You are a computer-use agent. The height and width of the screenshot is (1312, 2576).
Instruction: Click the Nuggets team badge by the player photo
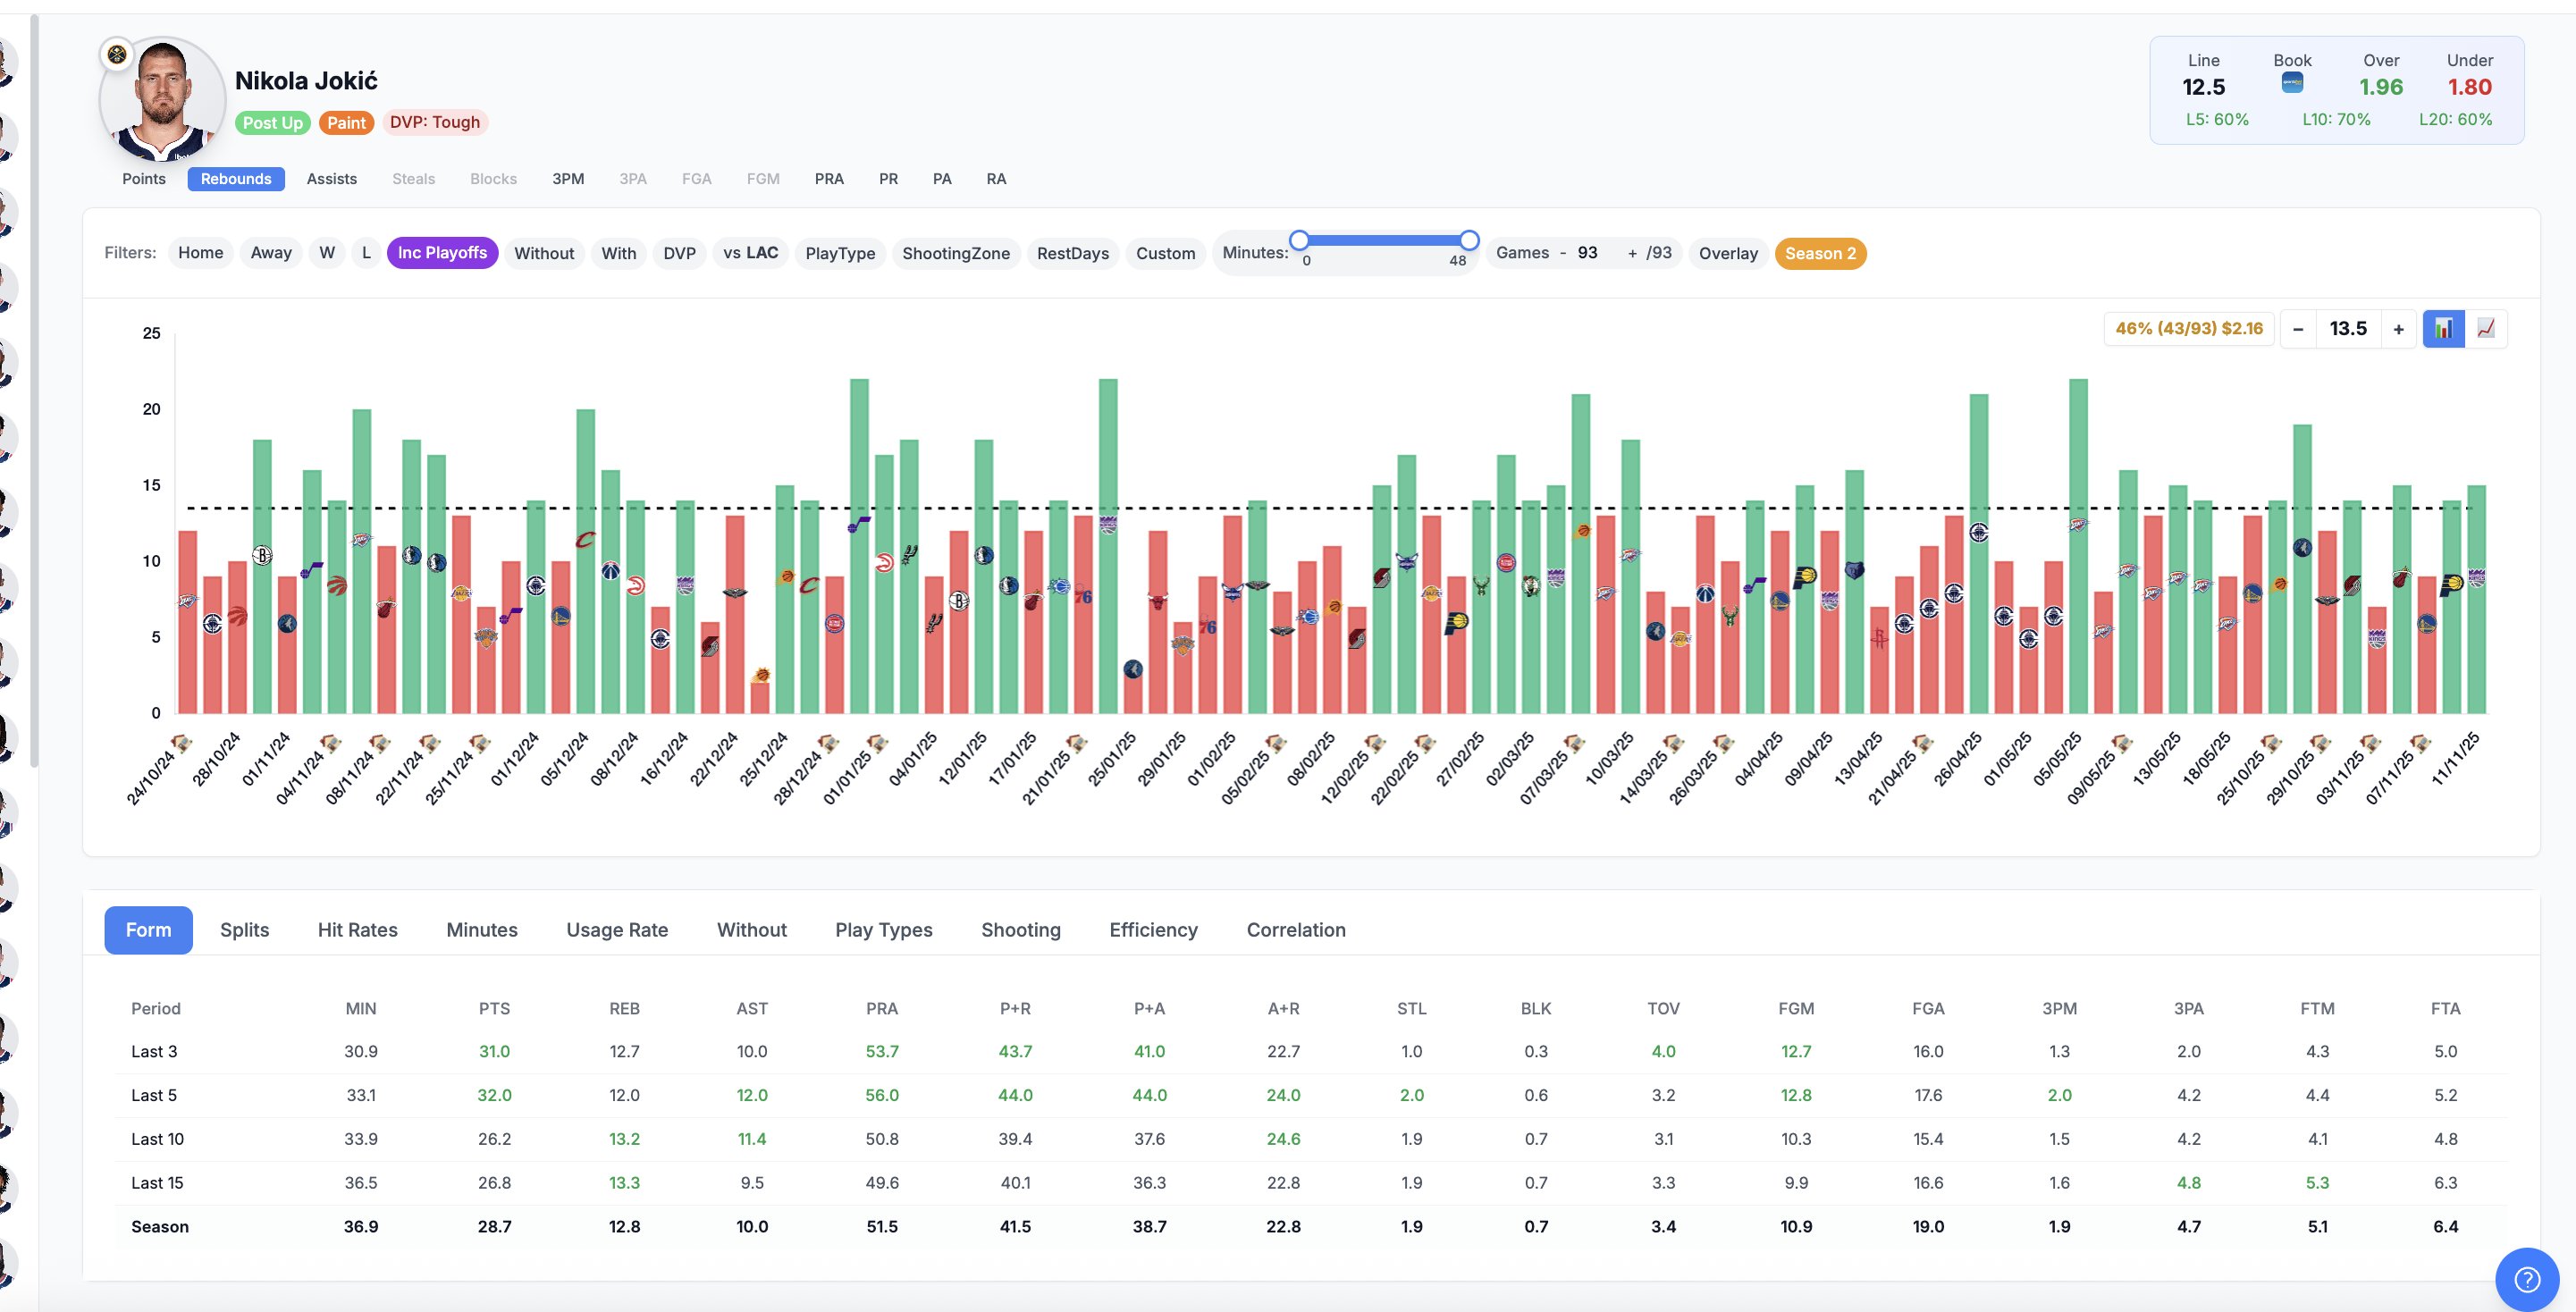pos(117,54)
